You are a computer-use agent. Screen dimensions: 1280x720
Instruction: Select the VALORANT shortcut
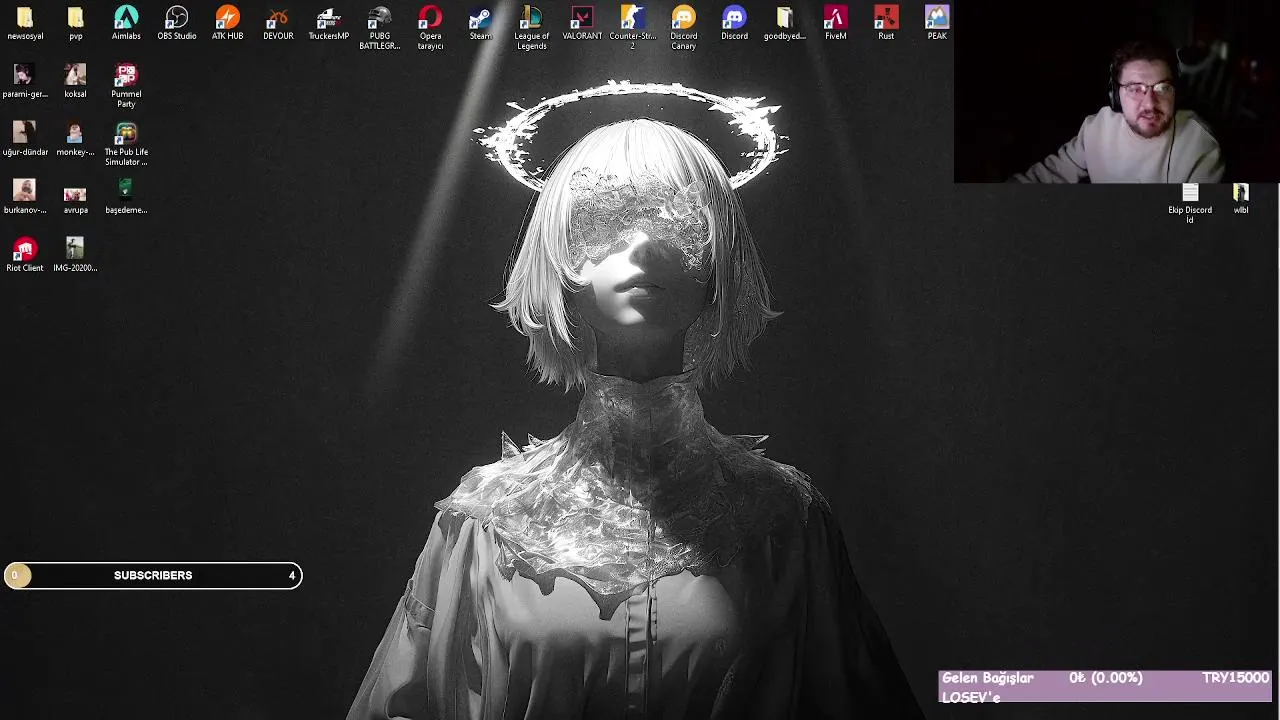(x=582, y=23)
